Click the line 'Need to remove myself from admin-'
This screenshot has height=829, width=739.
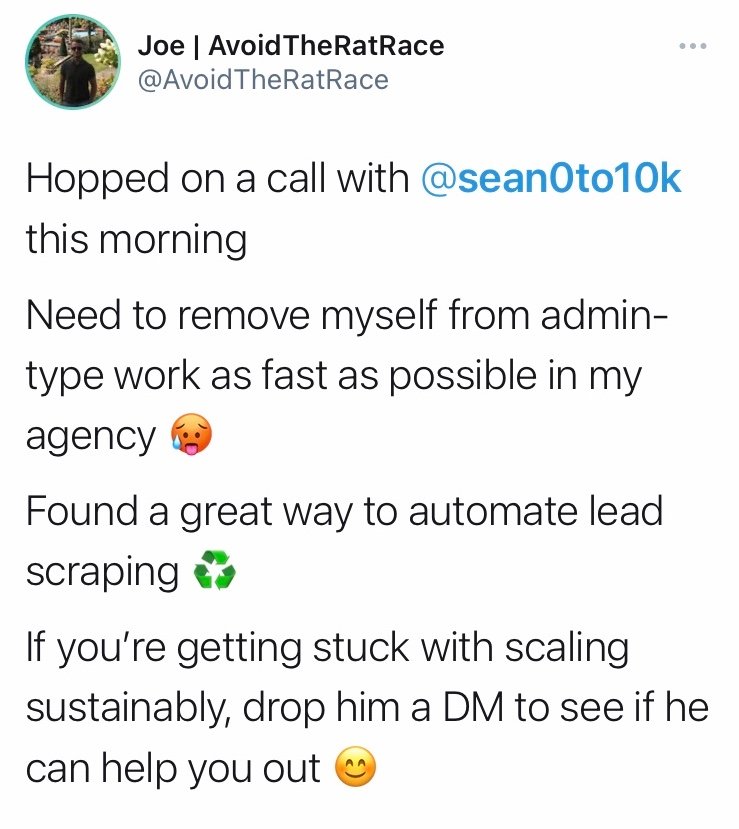pos(347,316)
